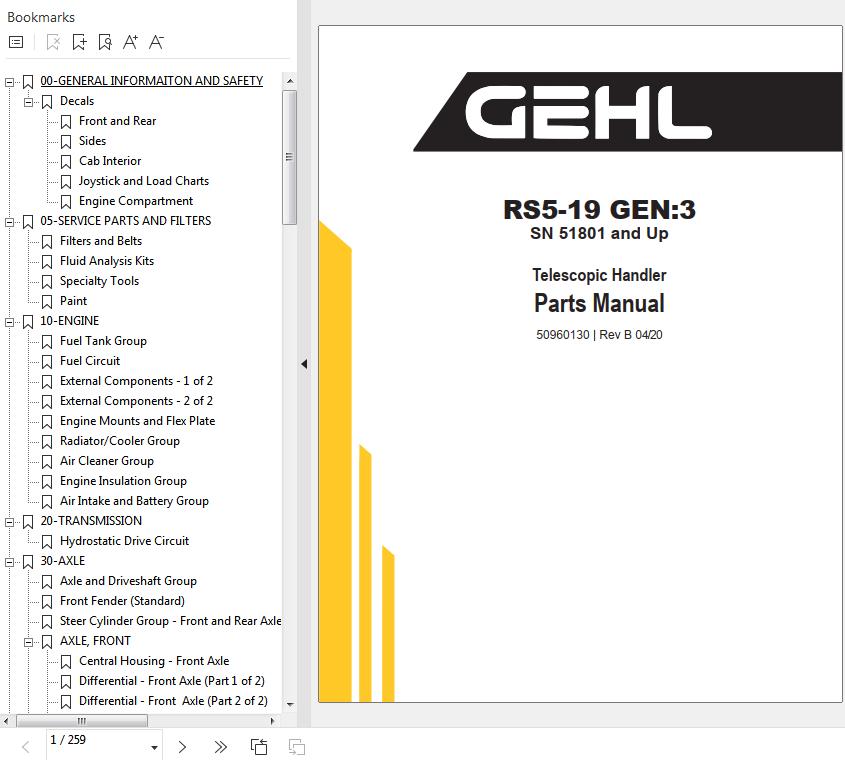This screenshot has height=760, width=845.
Task: Click the bookmarks scroll up arrow
Action: coord(290,81)
